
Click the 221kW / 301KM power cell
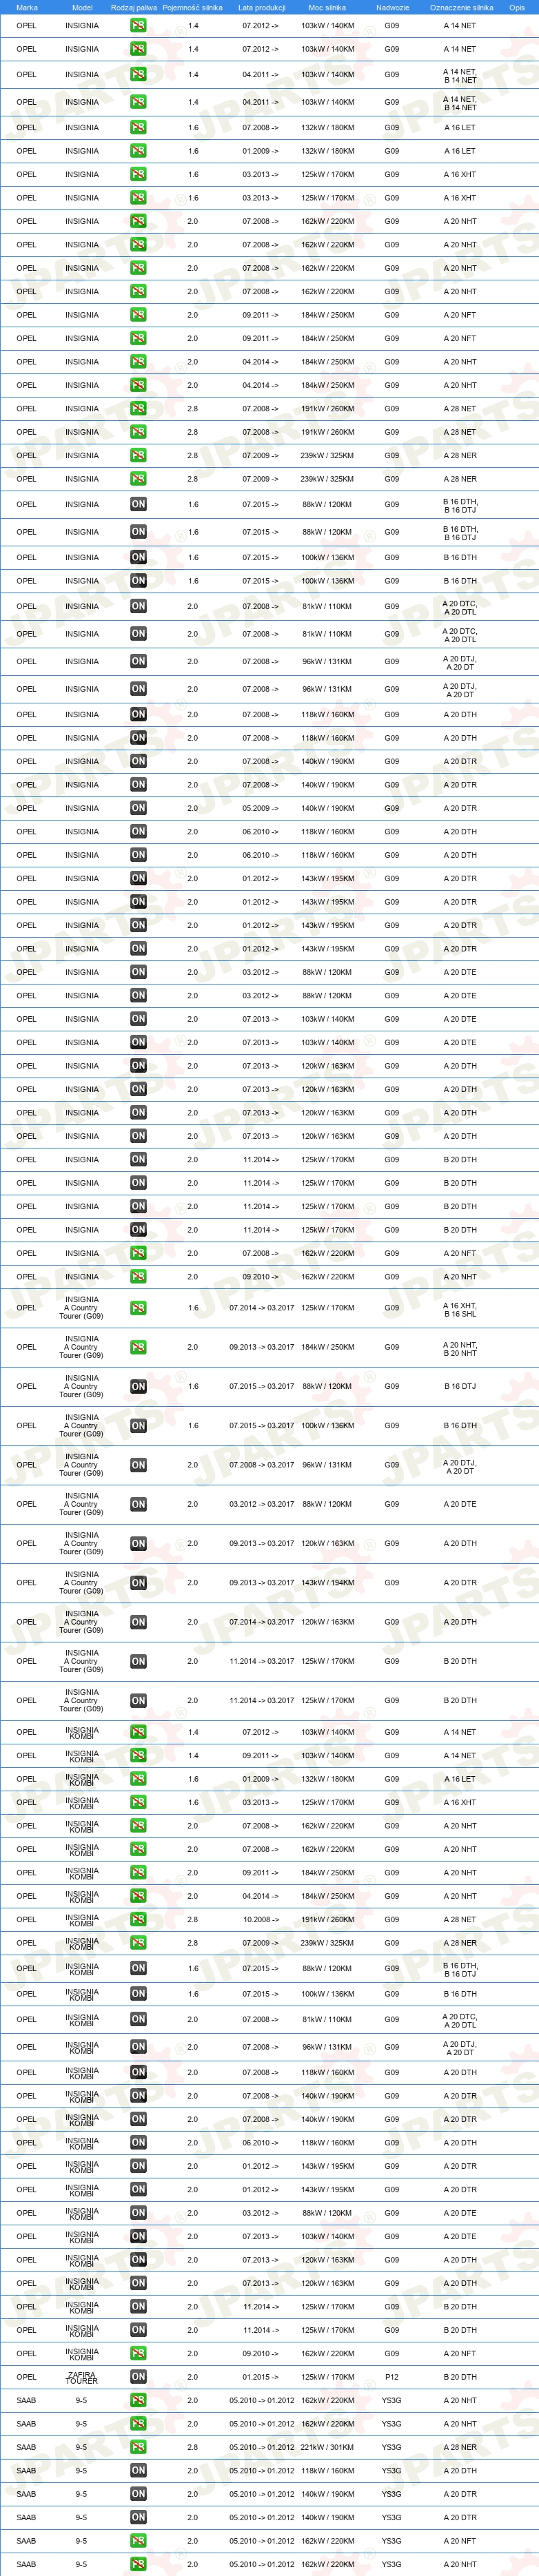tap(328, 2447)
